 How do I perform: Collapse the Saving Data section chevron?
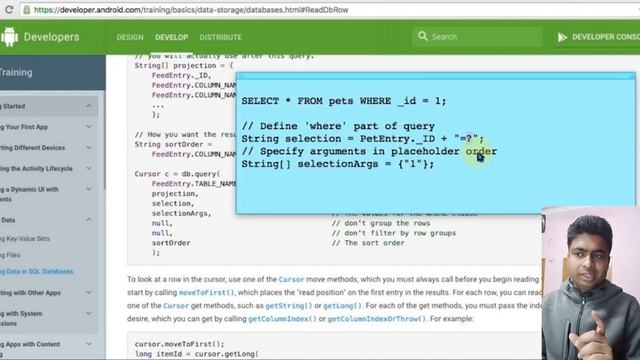click(89, 220)
